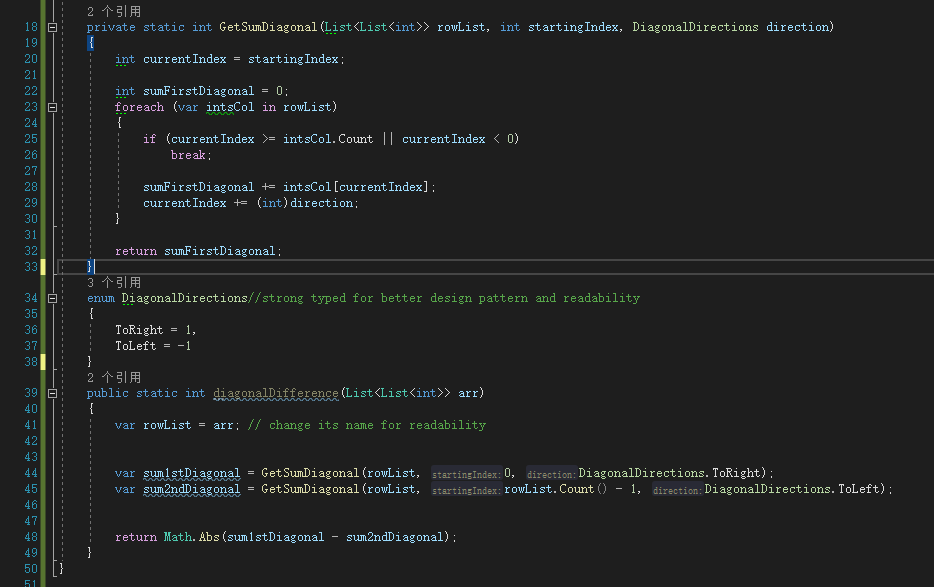Click line number 44 in the gutter
The height and width of the screenshot is (587, 934).
point(31,473)
